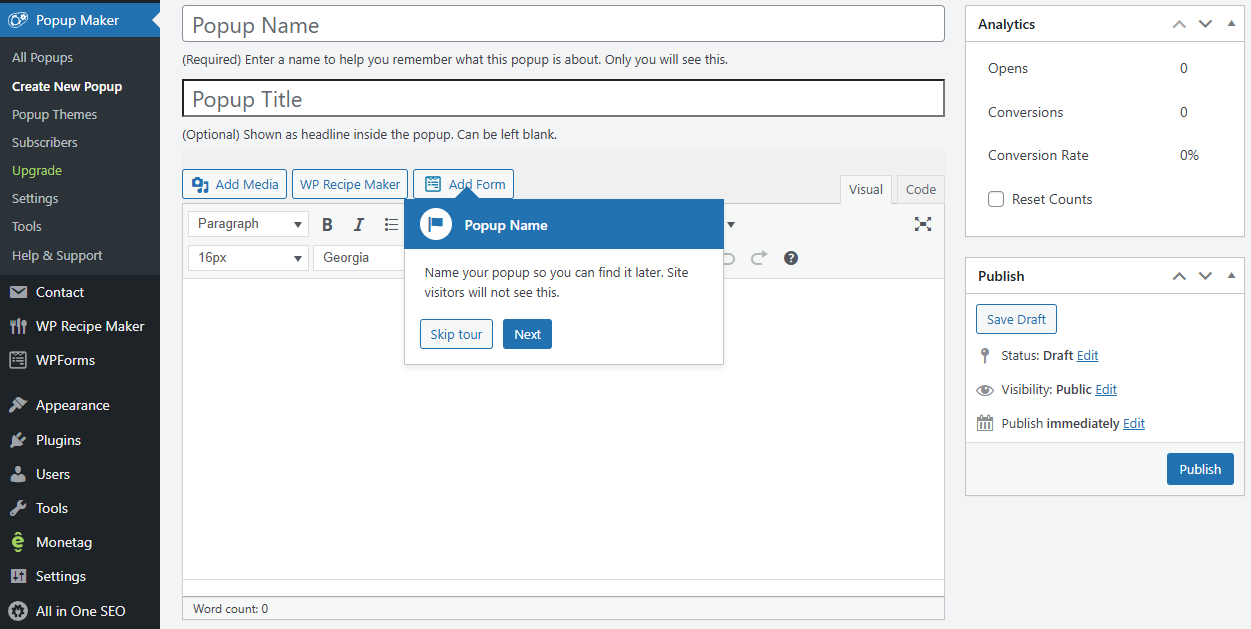This screenshot has width=1251, height=629.
Task: Edit the Visibility setting link
Action: point(1106,390)
